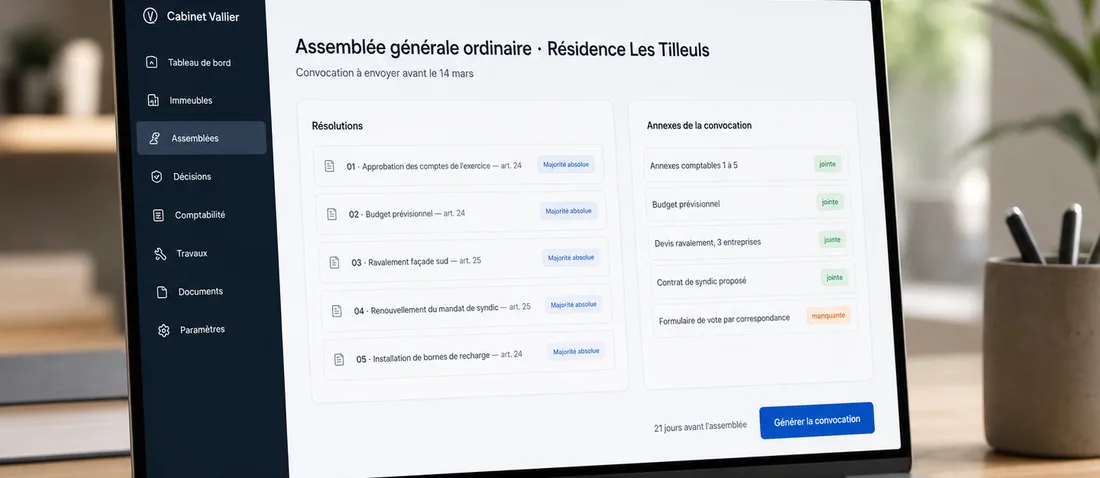This screenshot has height=478, width=1100.
Task: Click jointe status of annex Budget prévisionnel
Action: 830,202
